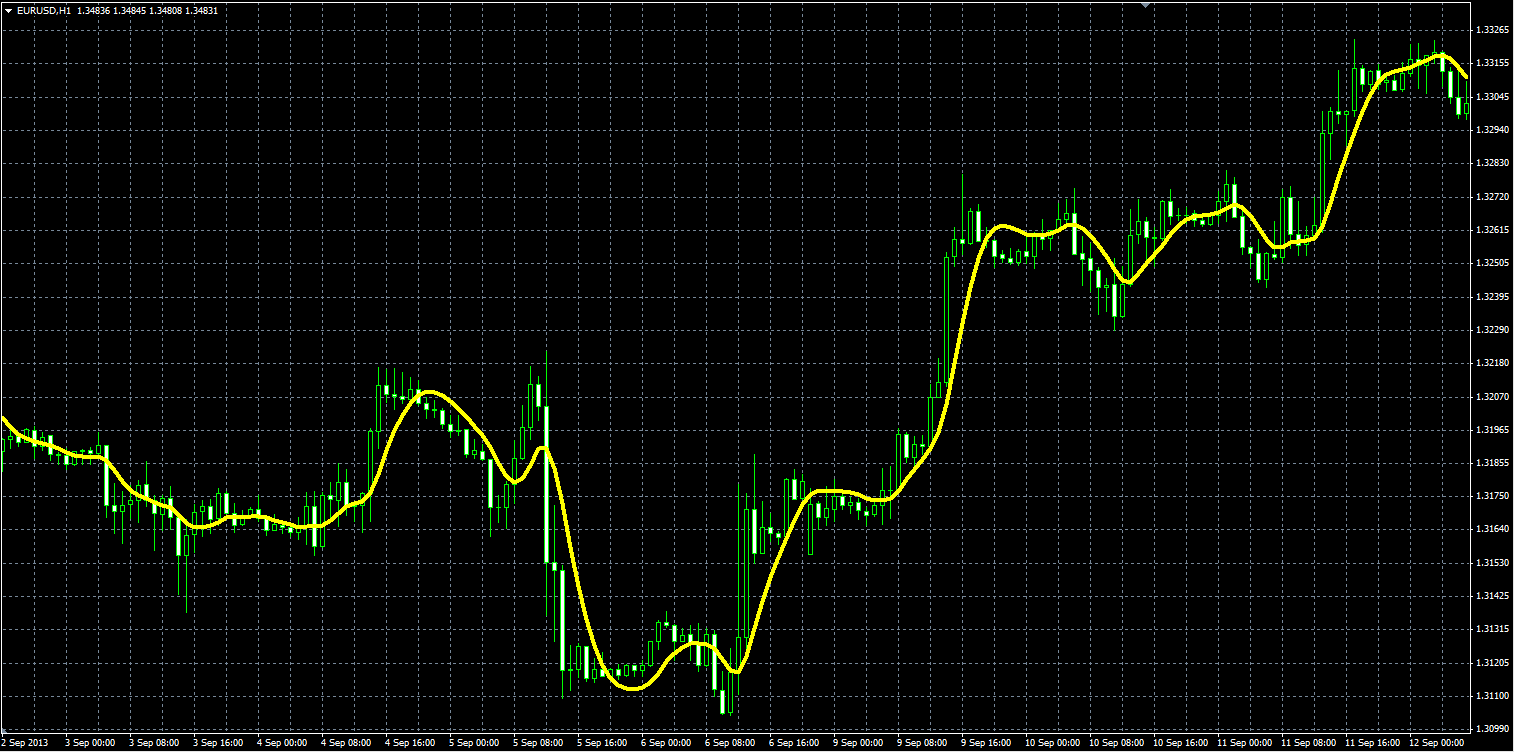Click the 1.33155 price scale label
The width and height of the screenshot is (1515, 752).
(x=1492, y=63)
